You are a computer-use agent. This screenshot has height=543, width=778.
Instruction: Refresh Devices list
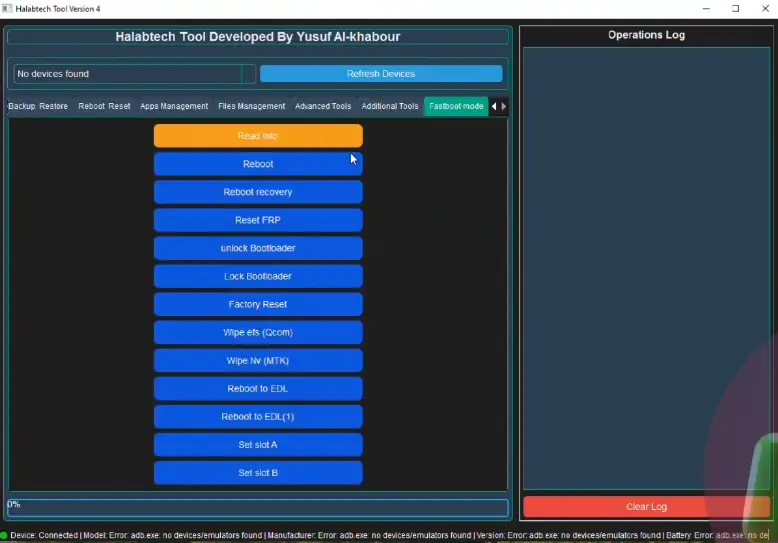coord(380,74)
